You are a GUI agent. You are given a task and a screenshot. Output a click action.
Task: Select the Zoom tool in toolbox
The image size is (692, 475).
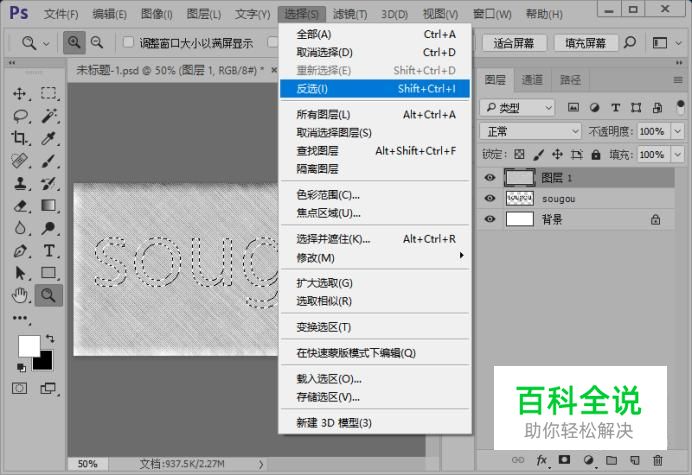[x=49, y=295]
